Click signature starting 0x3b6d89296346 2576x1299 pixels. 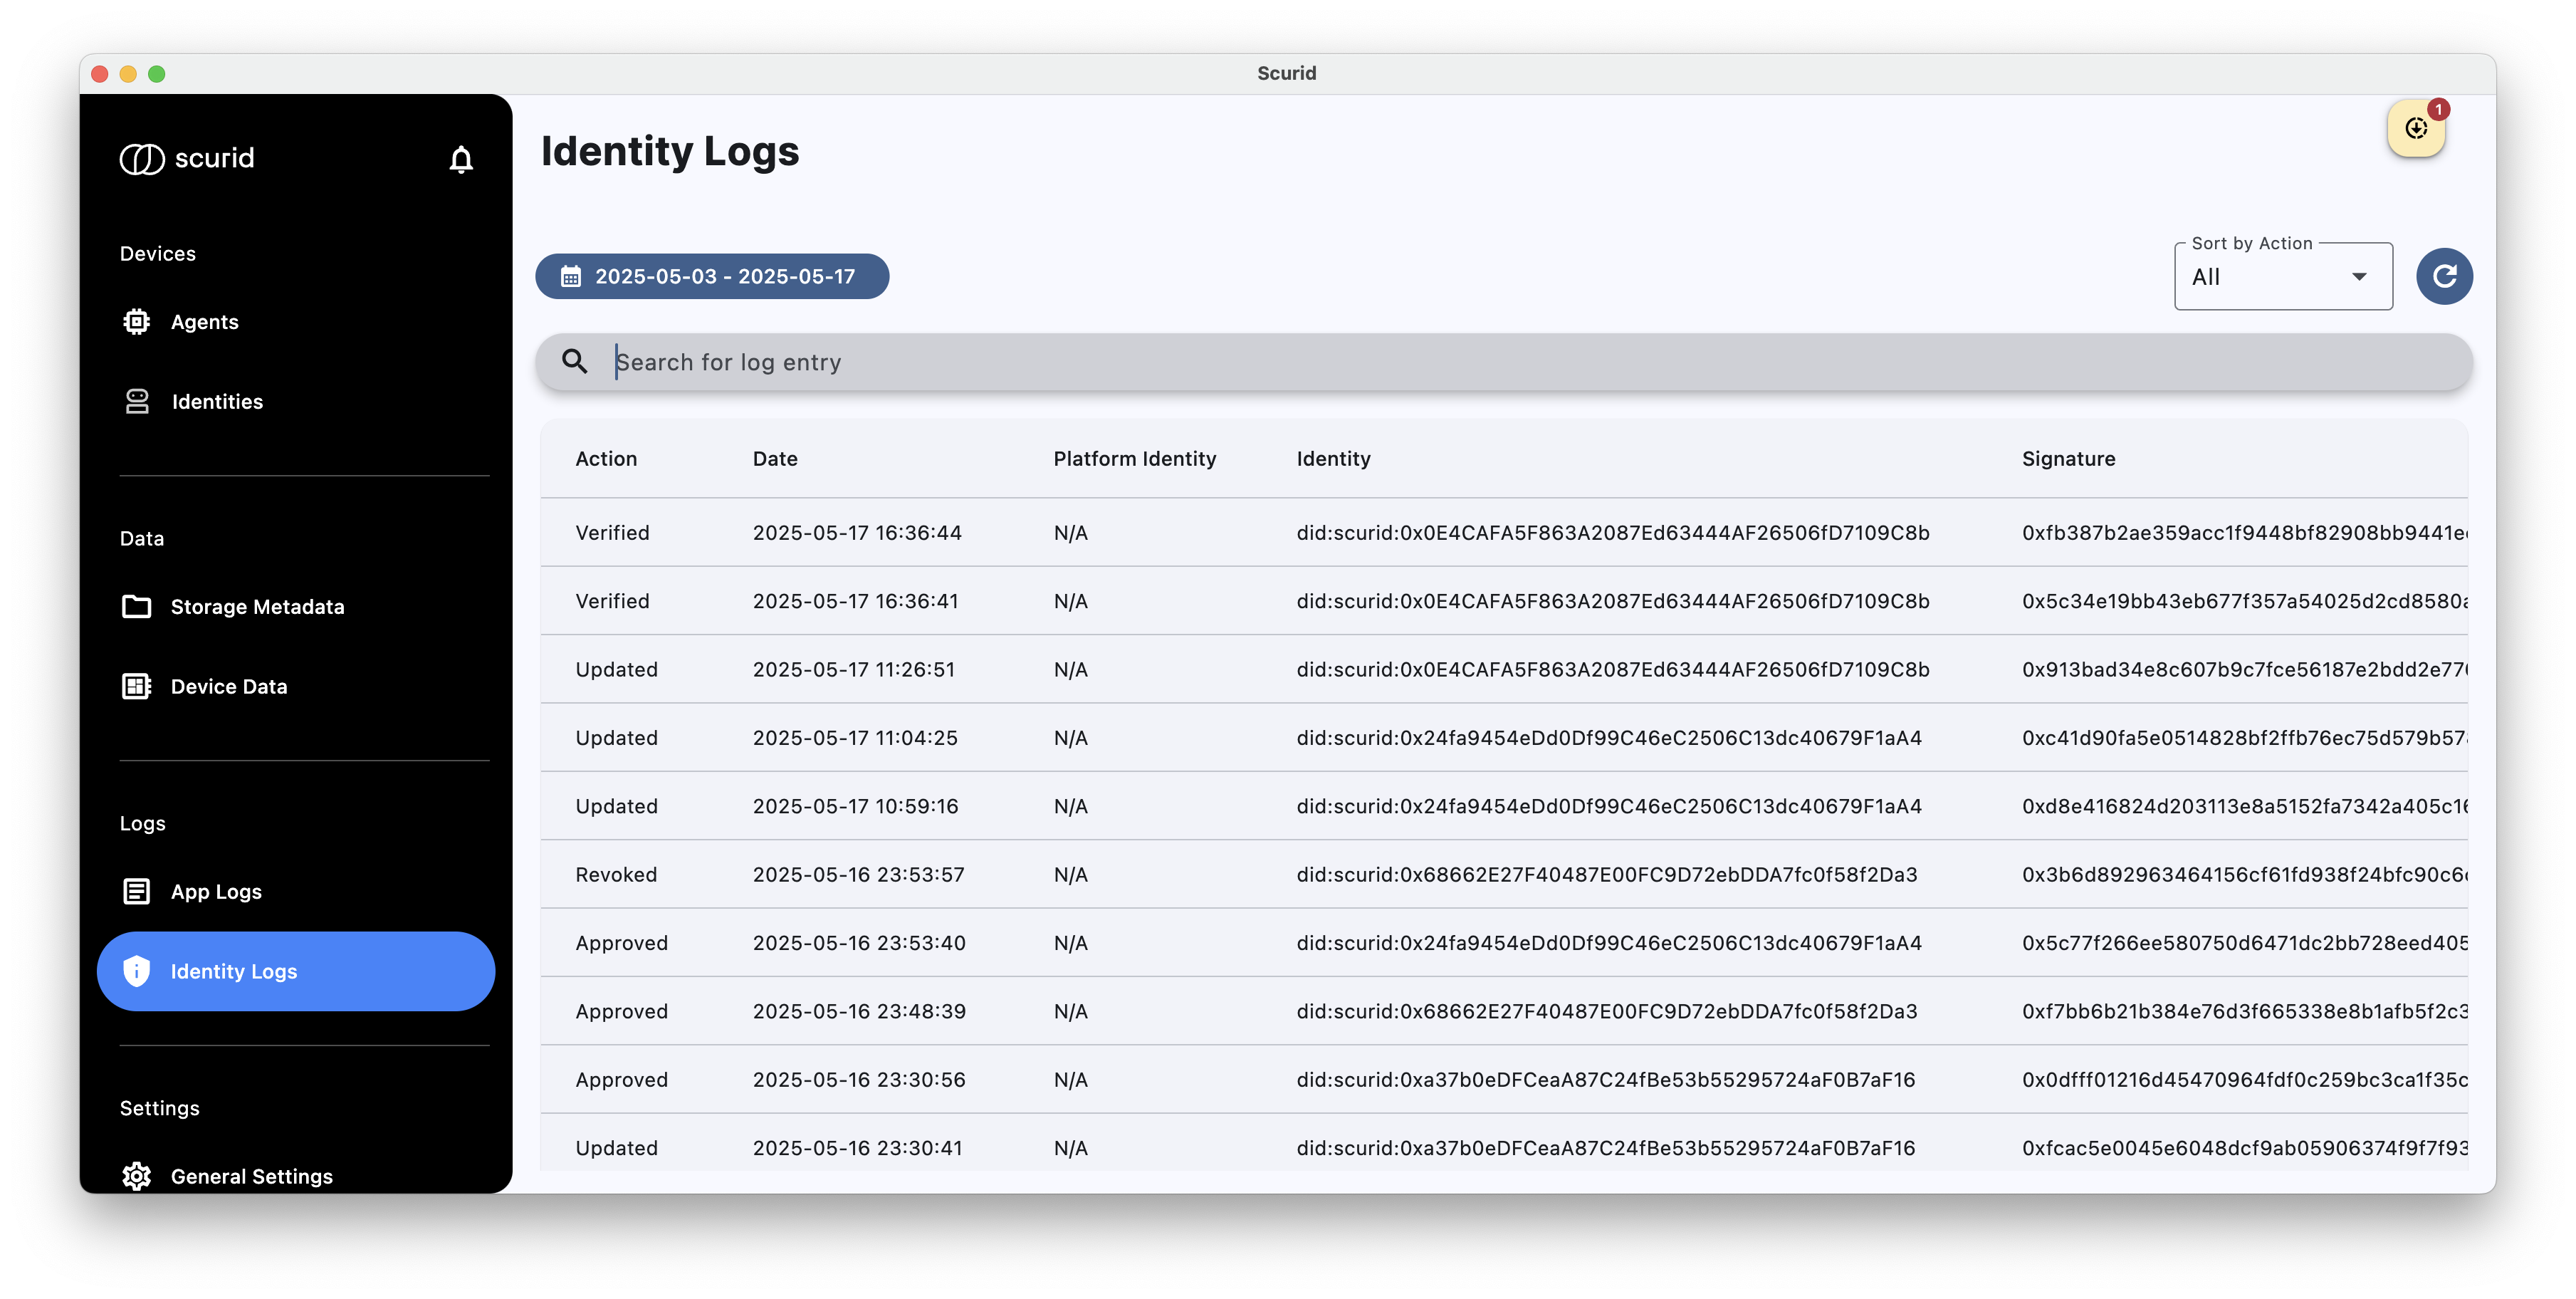click(x=2244, y=874)
